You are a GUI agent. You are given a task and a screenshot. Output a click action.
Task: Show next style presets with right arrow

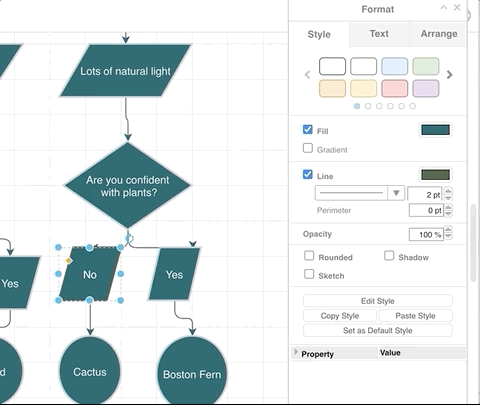point(449,74)
